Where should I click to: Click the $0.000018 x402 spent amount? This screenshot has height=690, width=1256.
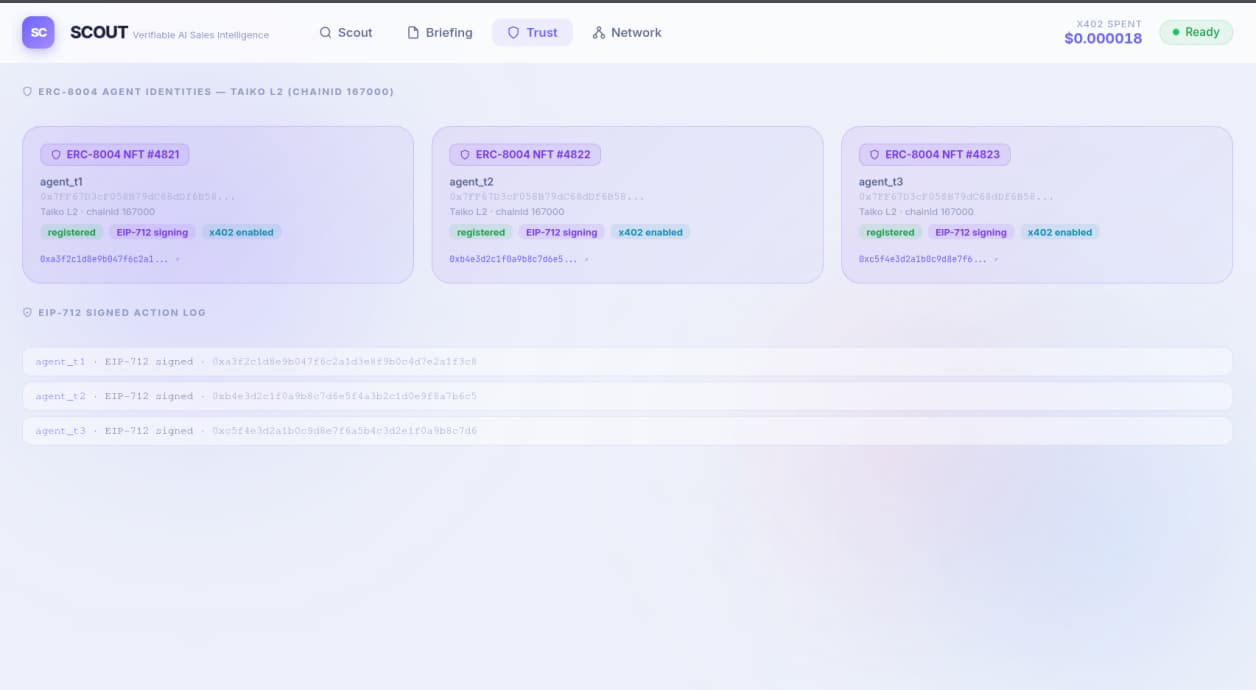pos(1103,39)
